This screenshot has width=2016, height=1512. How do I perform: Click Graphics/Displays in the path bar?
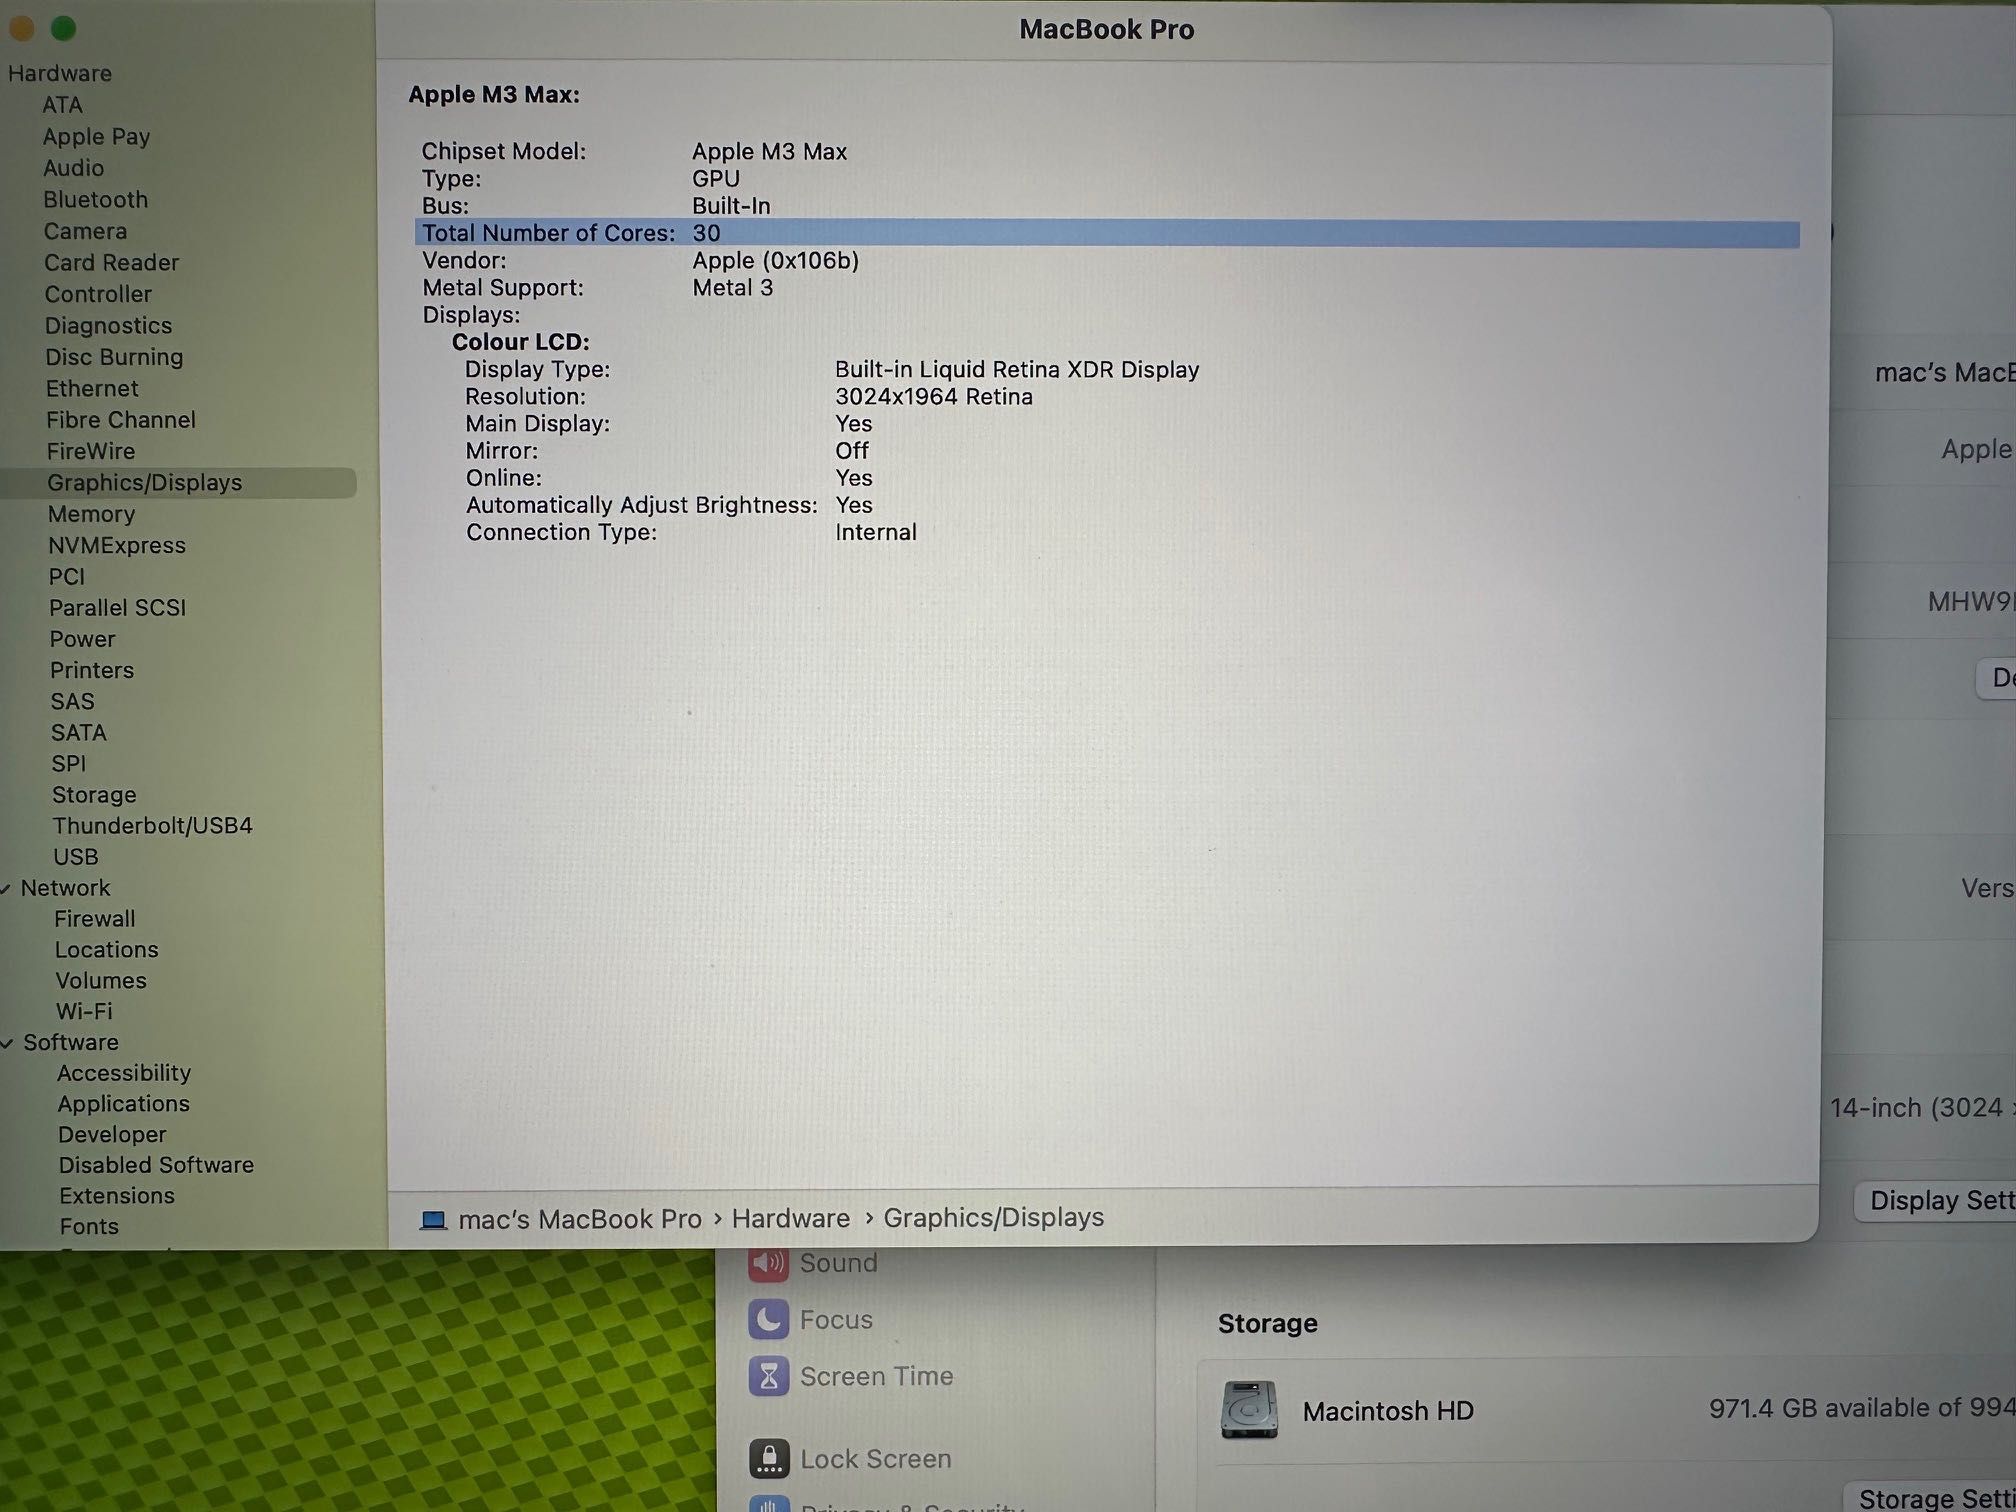coord(993,1217)
